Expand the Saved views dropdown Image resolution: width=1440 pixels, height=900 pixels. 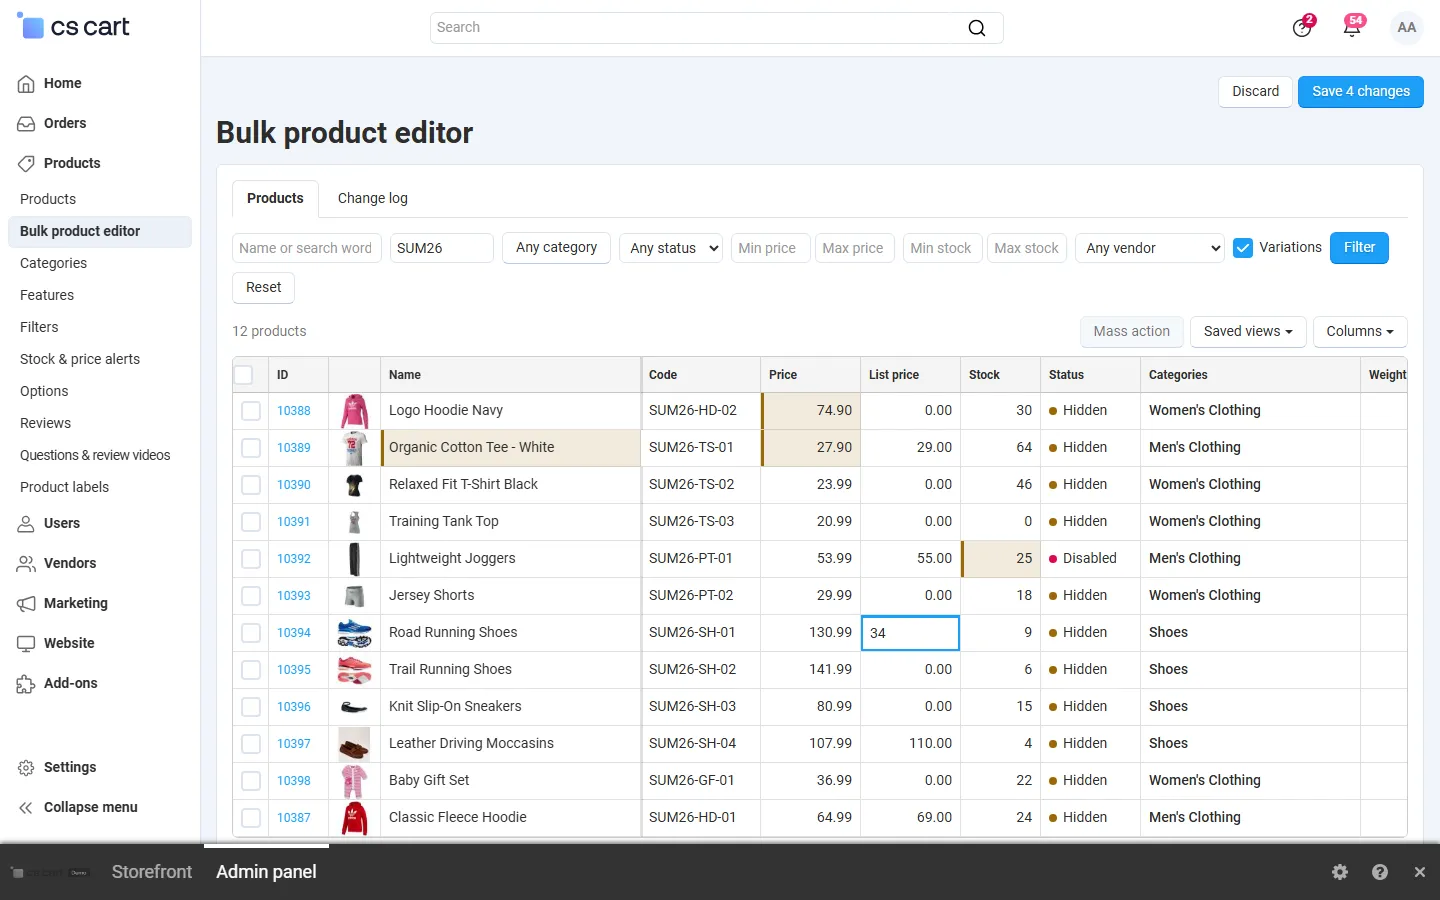click(x=1248, y=332)
